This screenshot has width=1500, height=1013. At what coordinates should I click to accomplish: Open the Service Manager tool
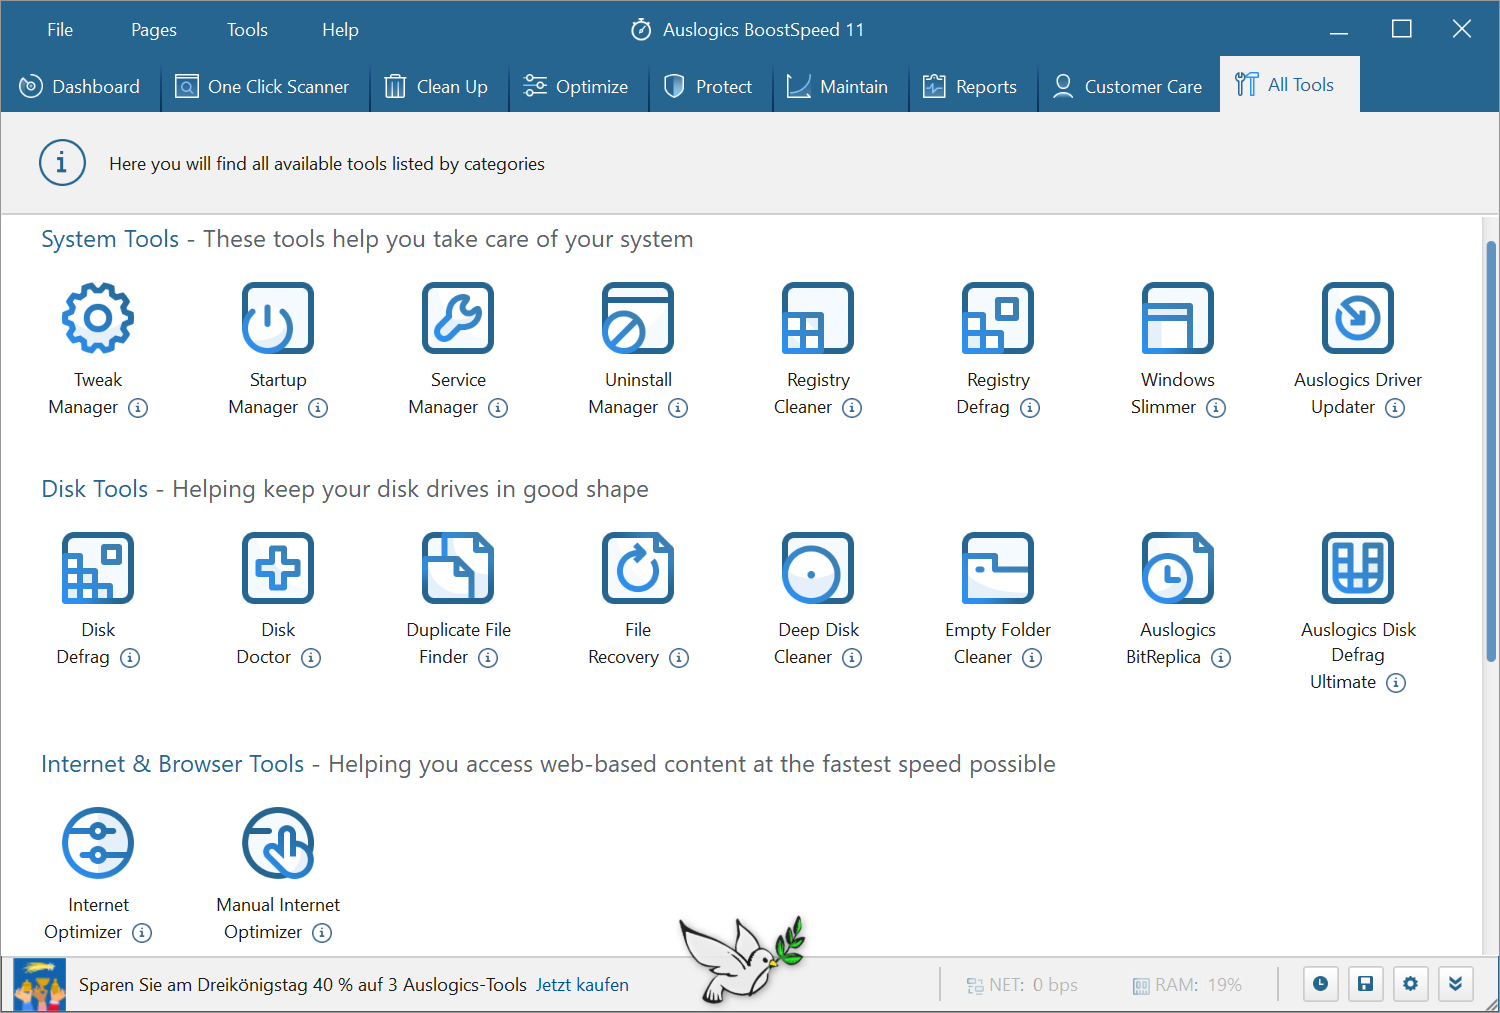(x=458, y=318)
